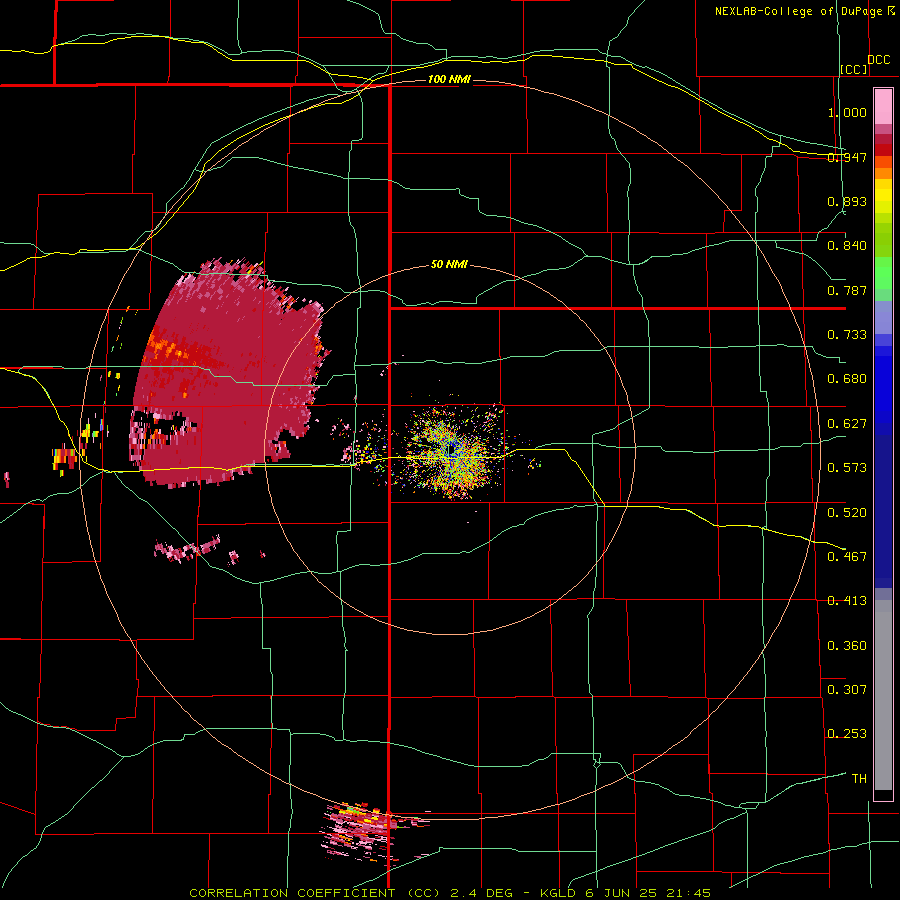Image resolution: width=900 pixels, height=900 pixels.
Task: Click the 21:45 timestamp
Action: point(688,893)
